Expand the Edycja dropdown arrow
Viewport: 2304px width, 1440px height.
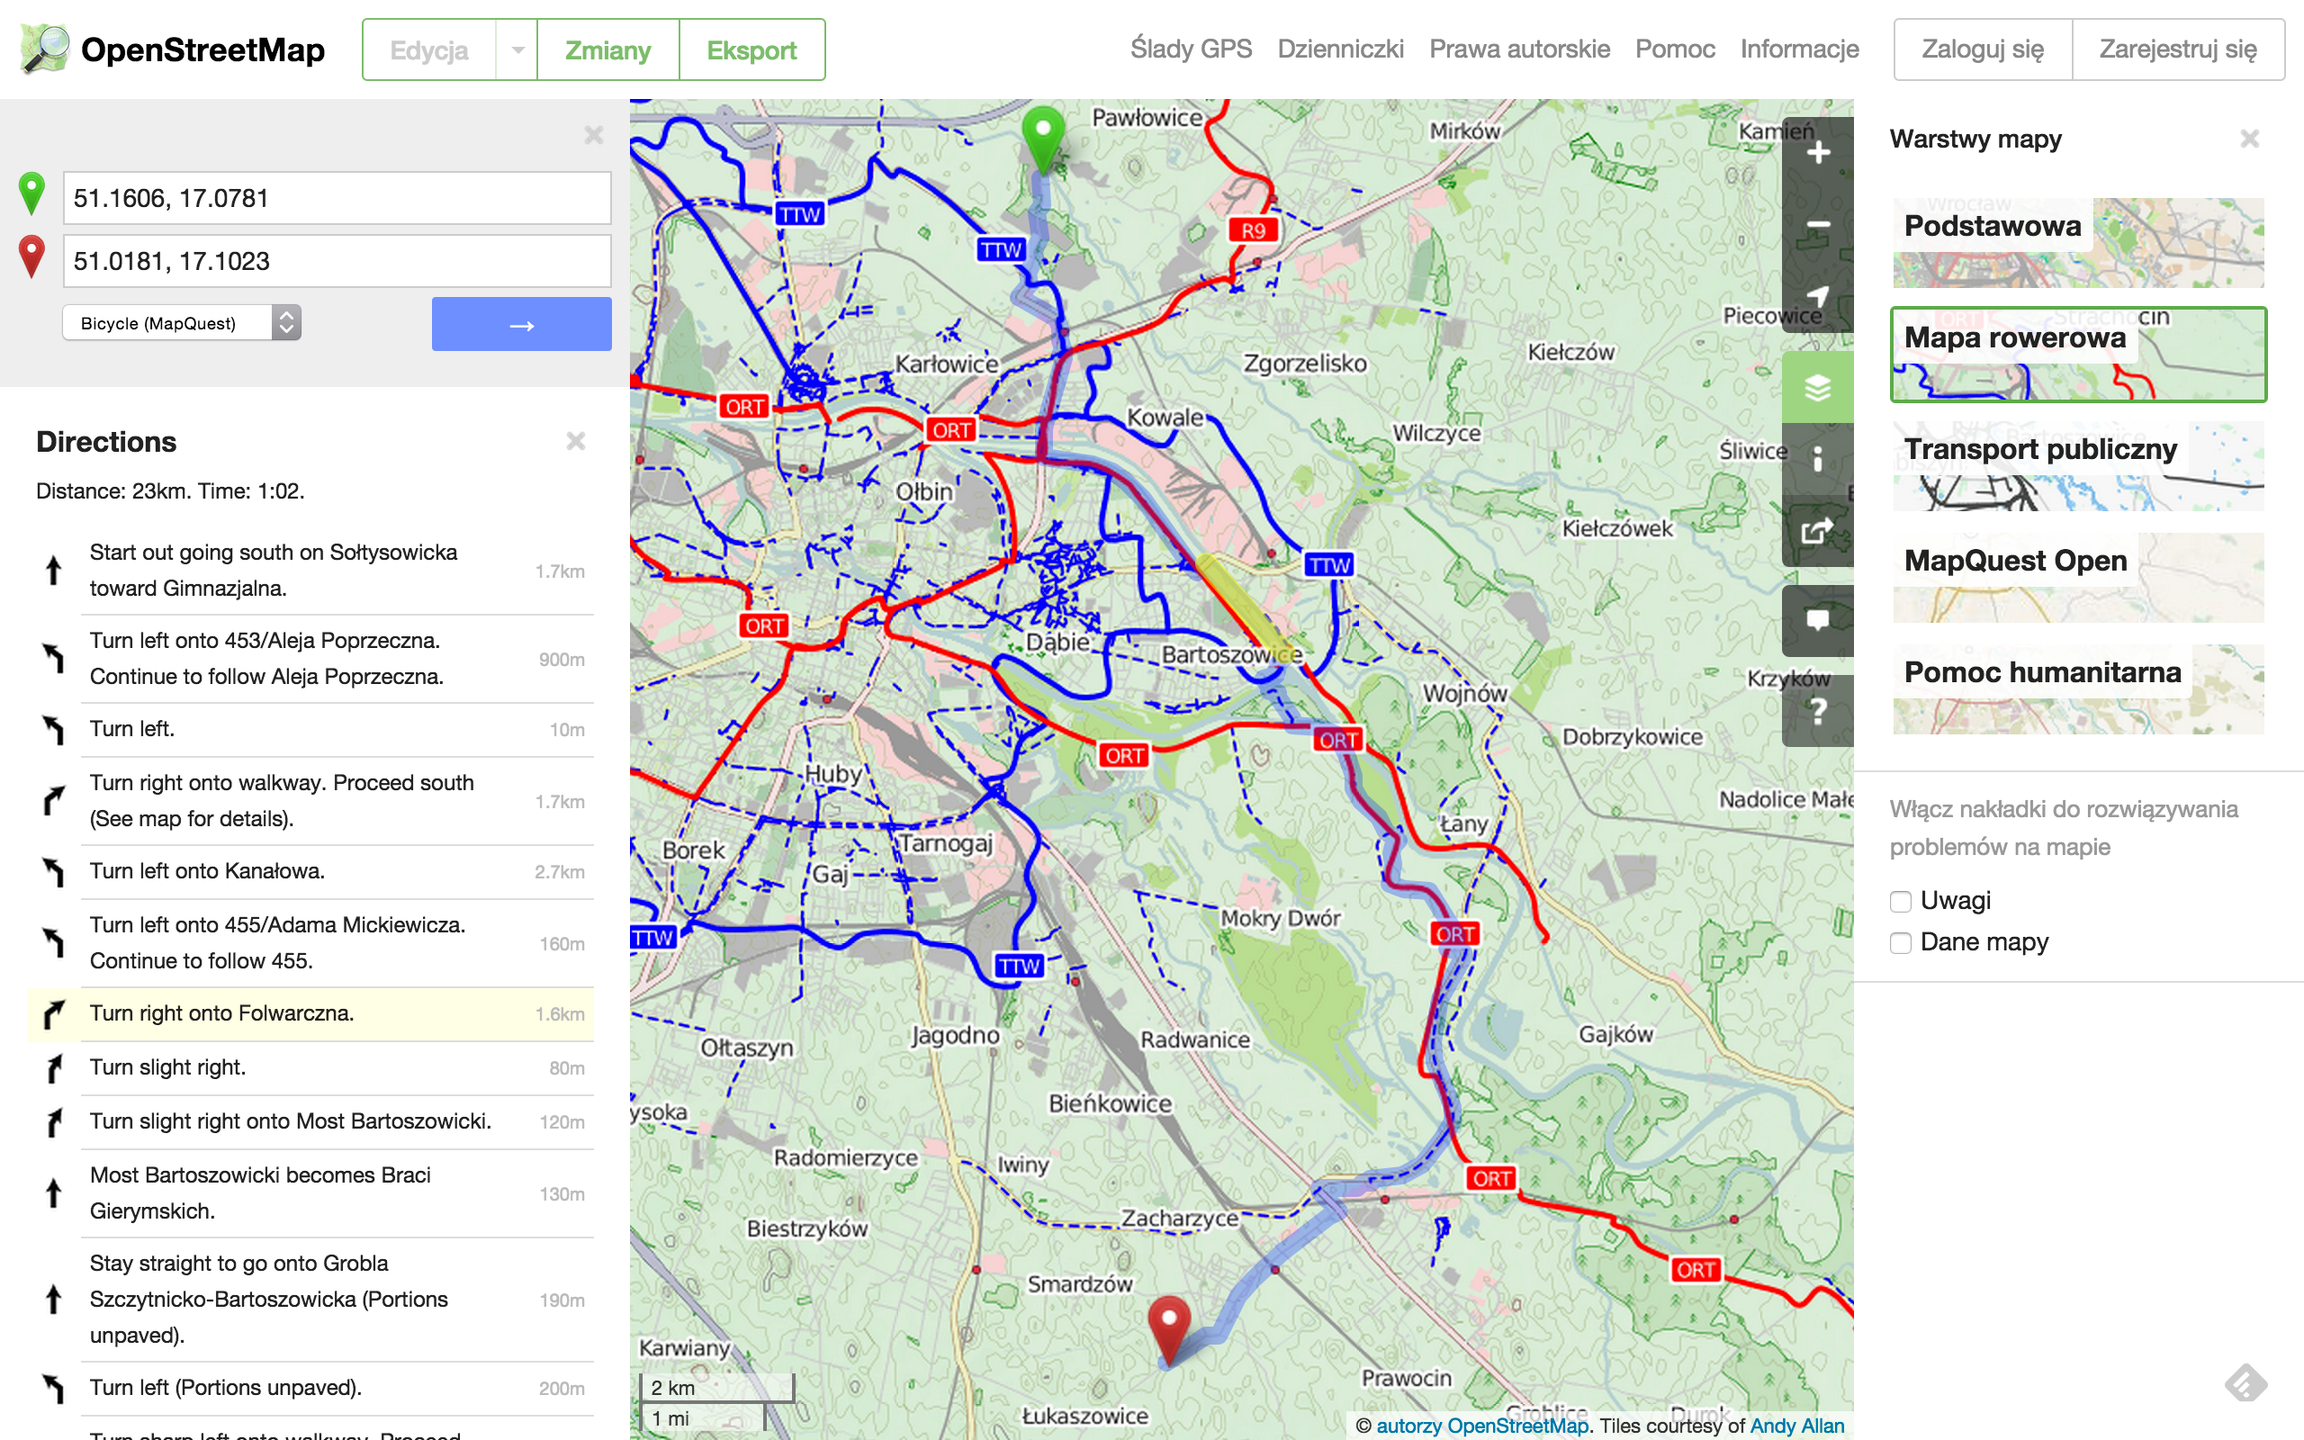click(x=517, y=49)
